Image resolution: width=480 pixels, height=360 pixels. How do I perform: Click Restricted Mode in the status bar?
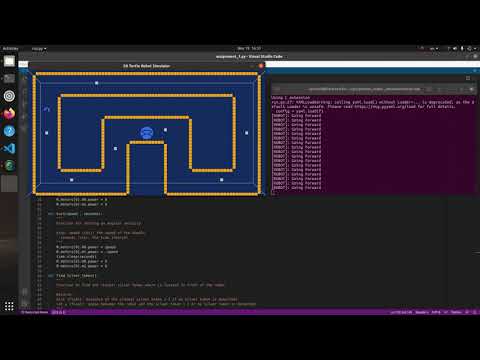tap(35, 312)
